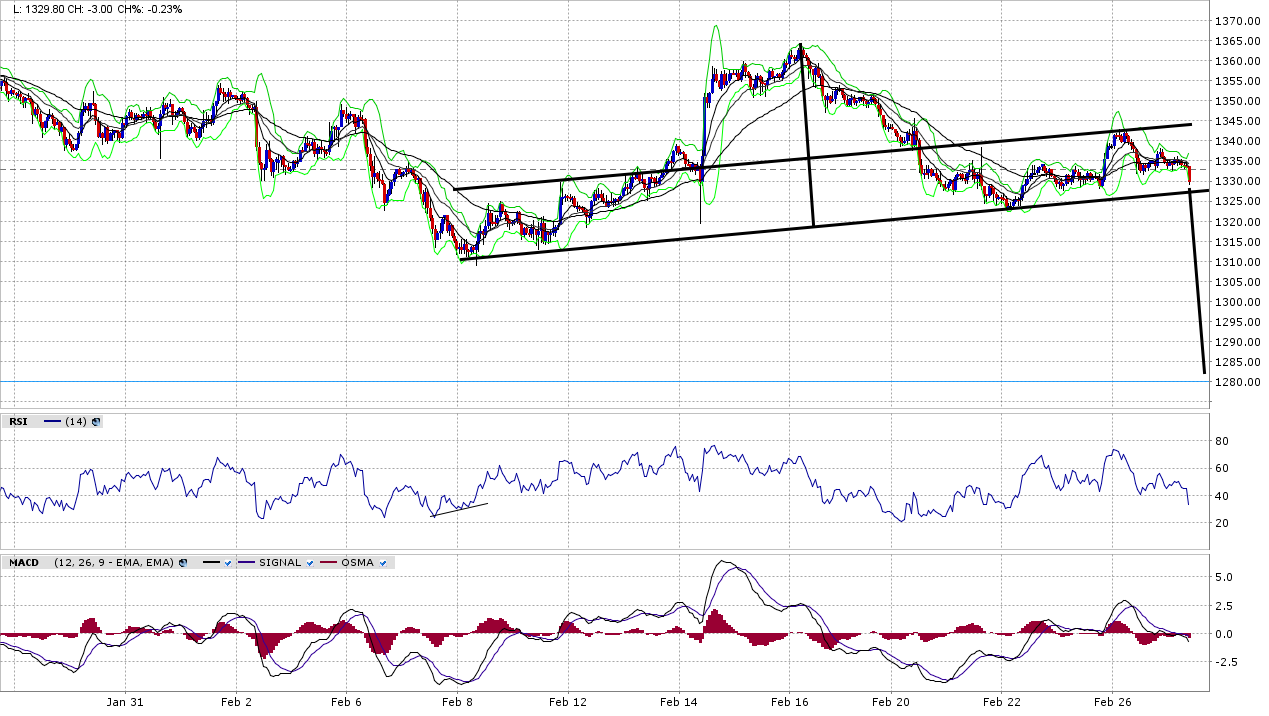
Task: Click MACD parameters (12, 26, 9 - EMA, EMA)
Action: tap(113, 563)
